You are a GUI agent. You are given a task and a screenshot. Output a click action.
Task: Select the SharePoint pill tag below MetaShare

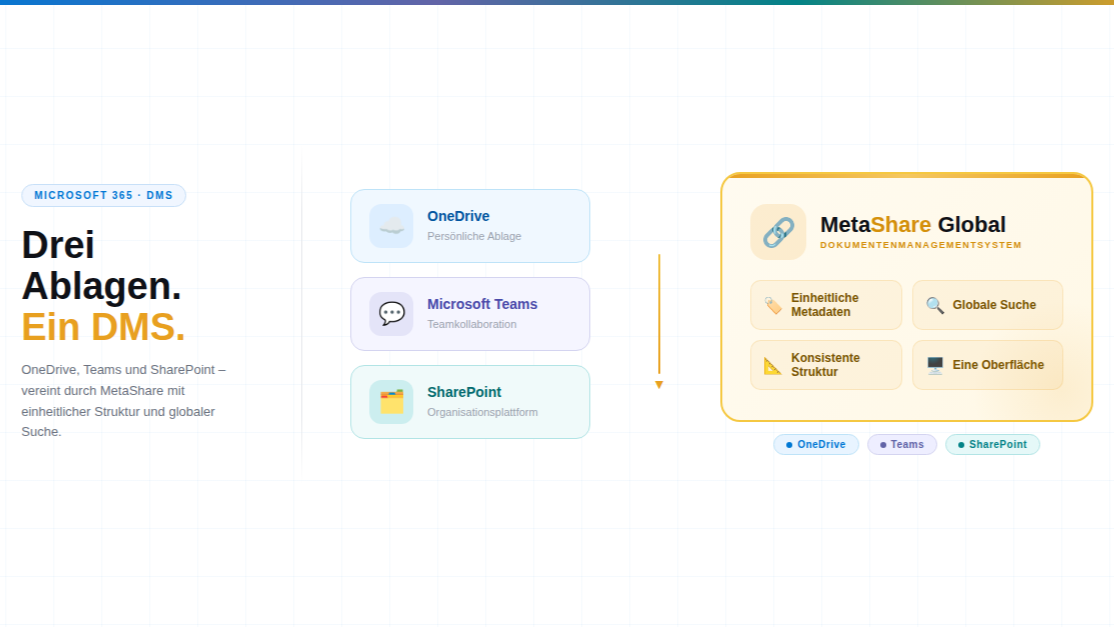coord(992,445)
